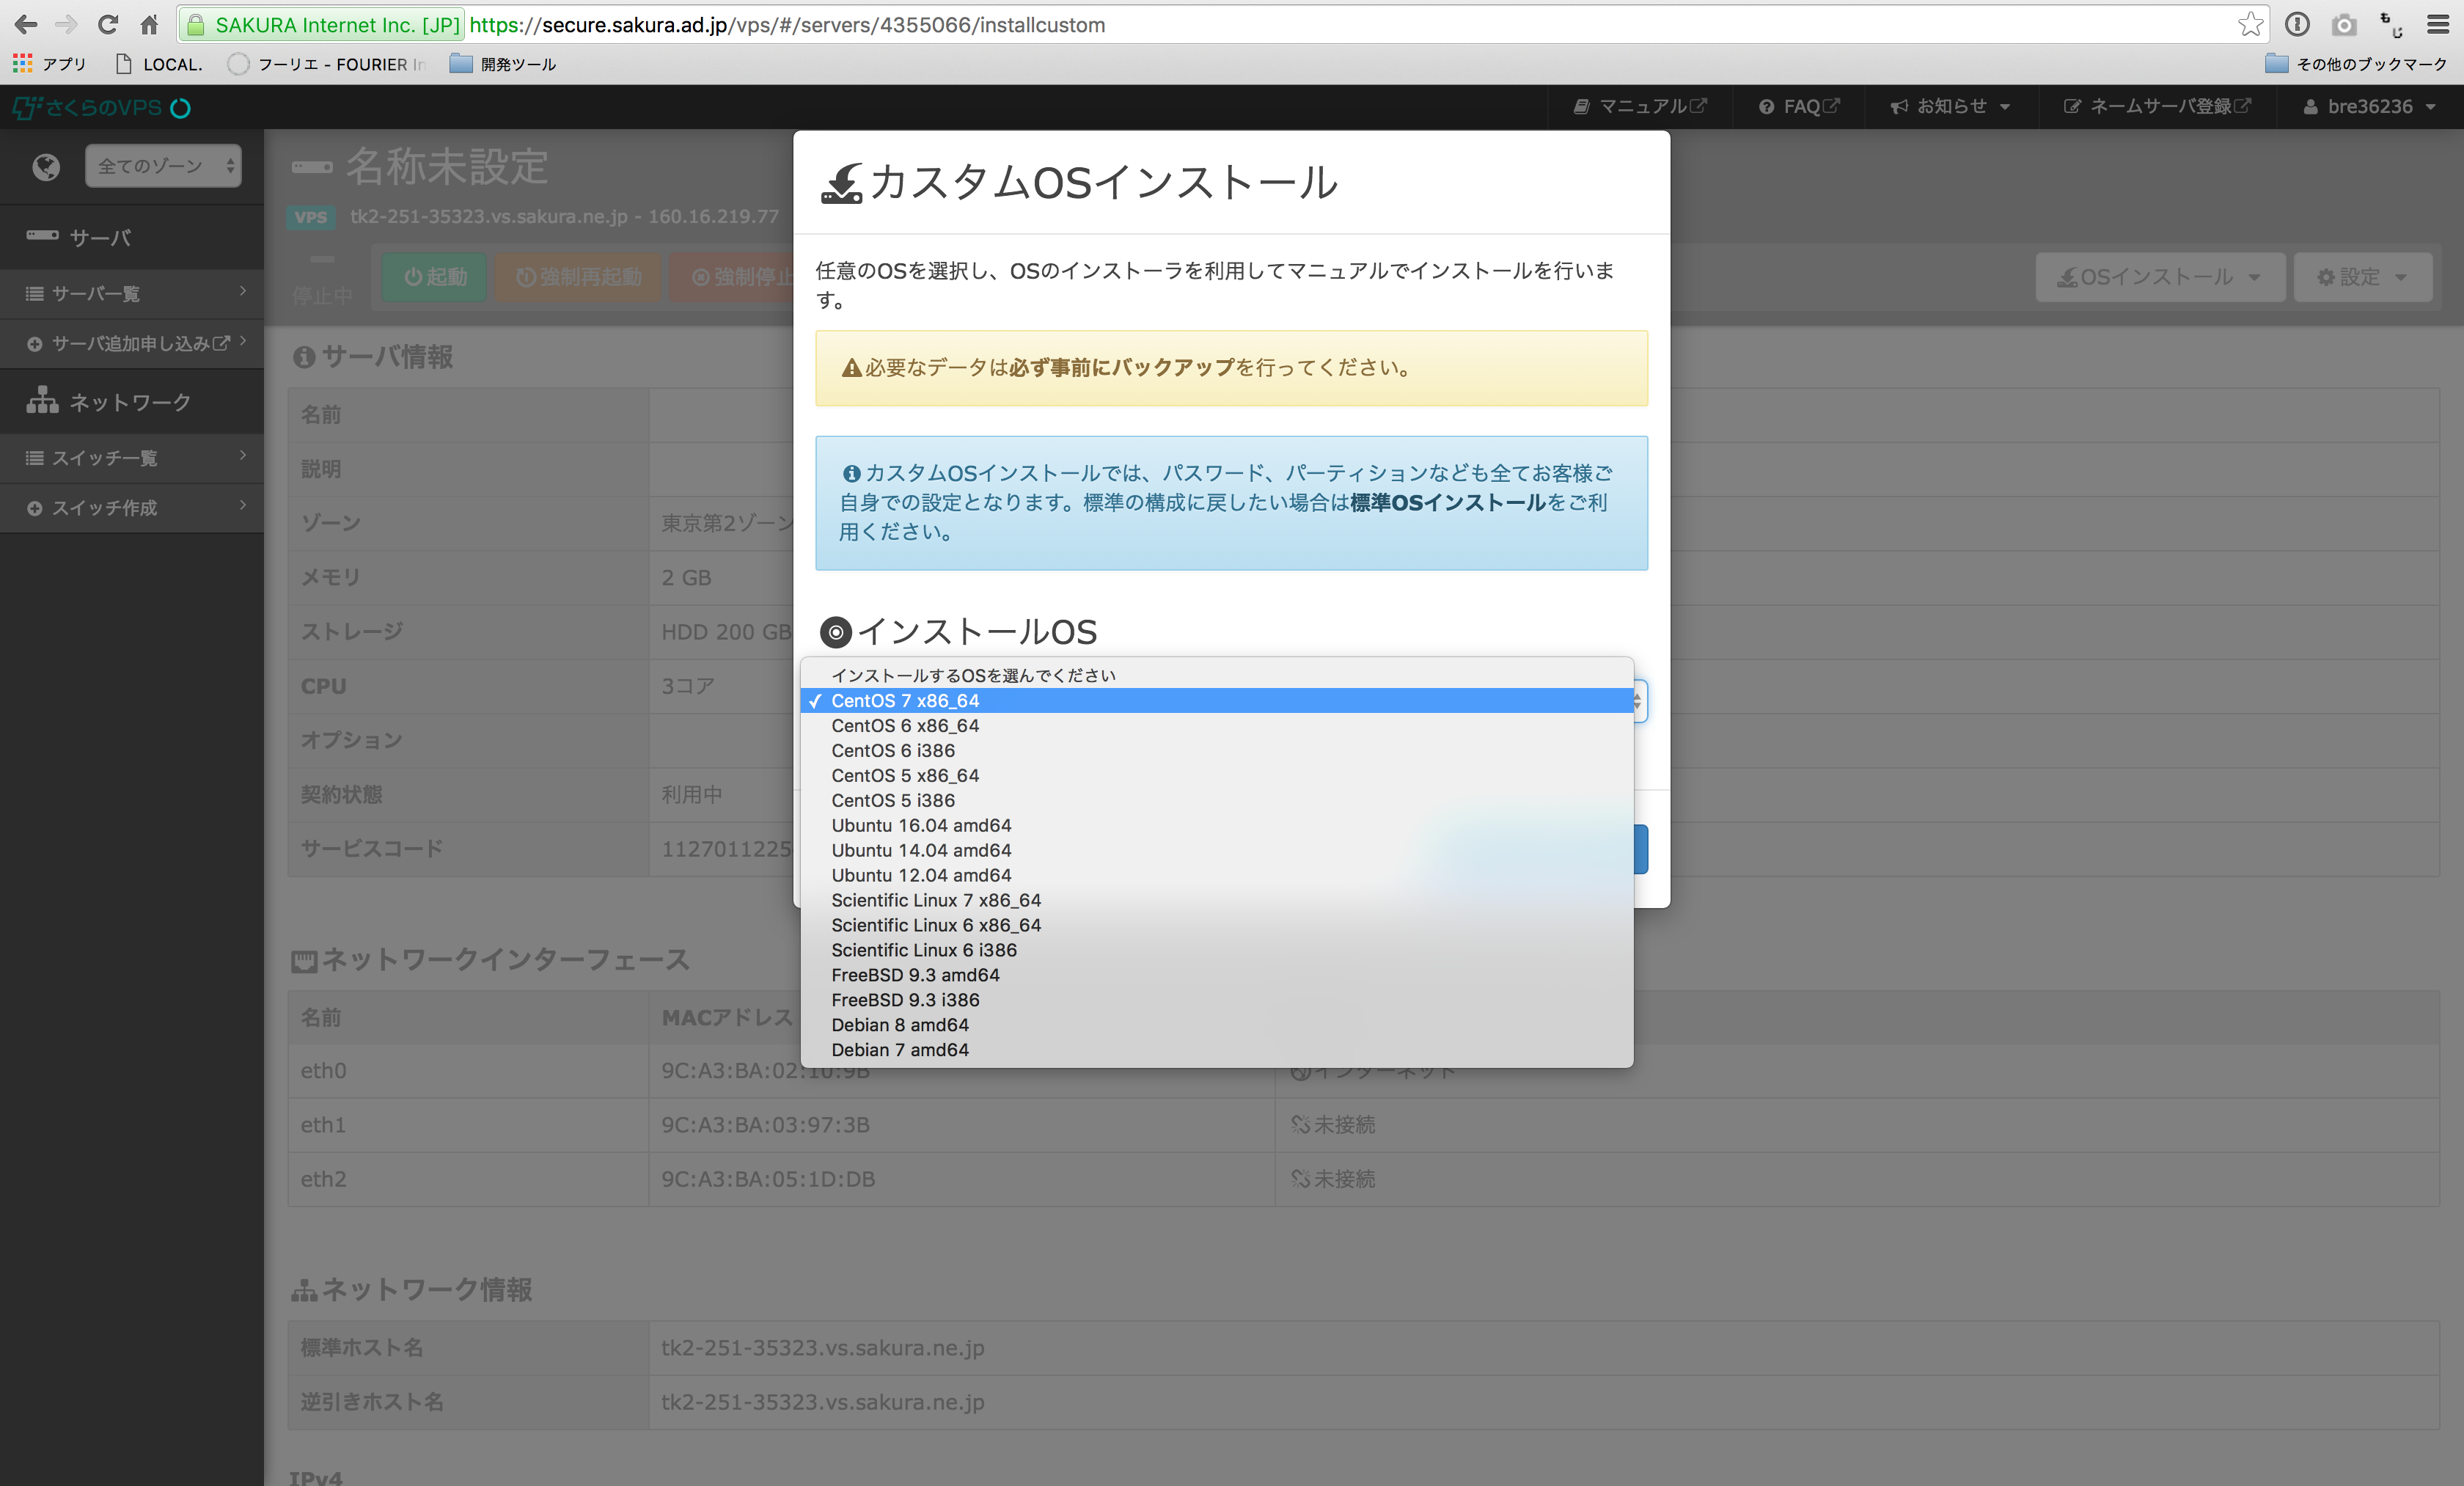This screenshot has width=2464, height=1486.
Task: Open the LOCAL. bookmark
Action: pos(160,64)
